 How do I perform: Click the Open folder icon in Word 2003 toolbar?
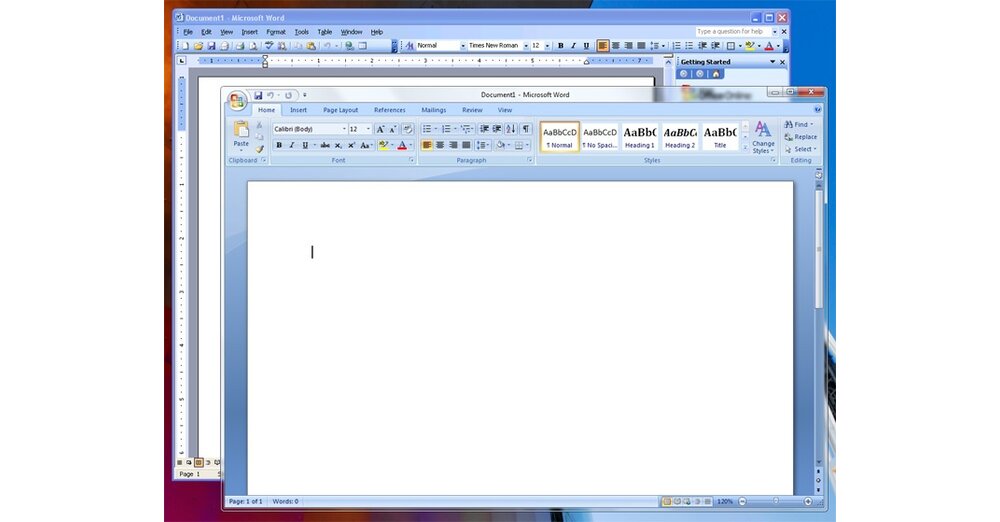pyautogui.click(x=198, y=46)
